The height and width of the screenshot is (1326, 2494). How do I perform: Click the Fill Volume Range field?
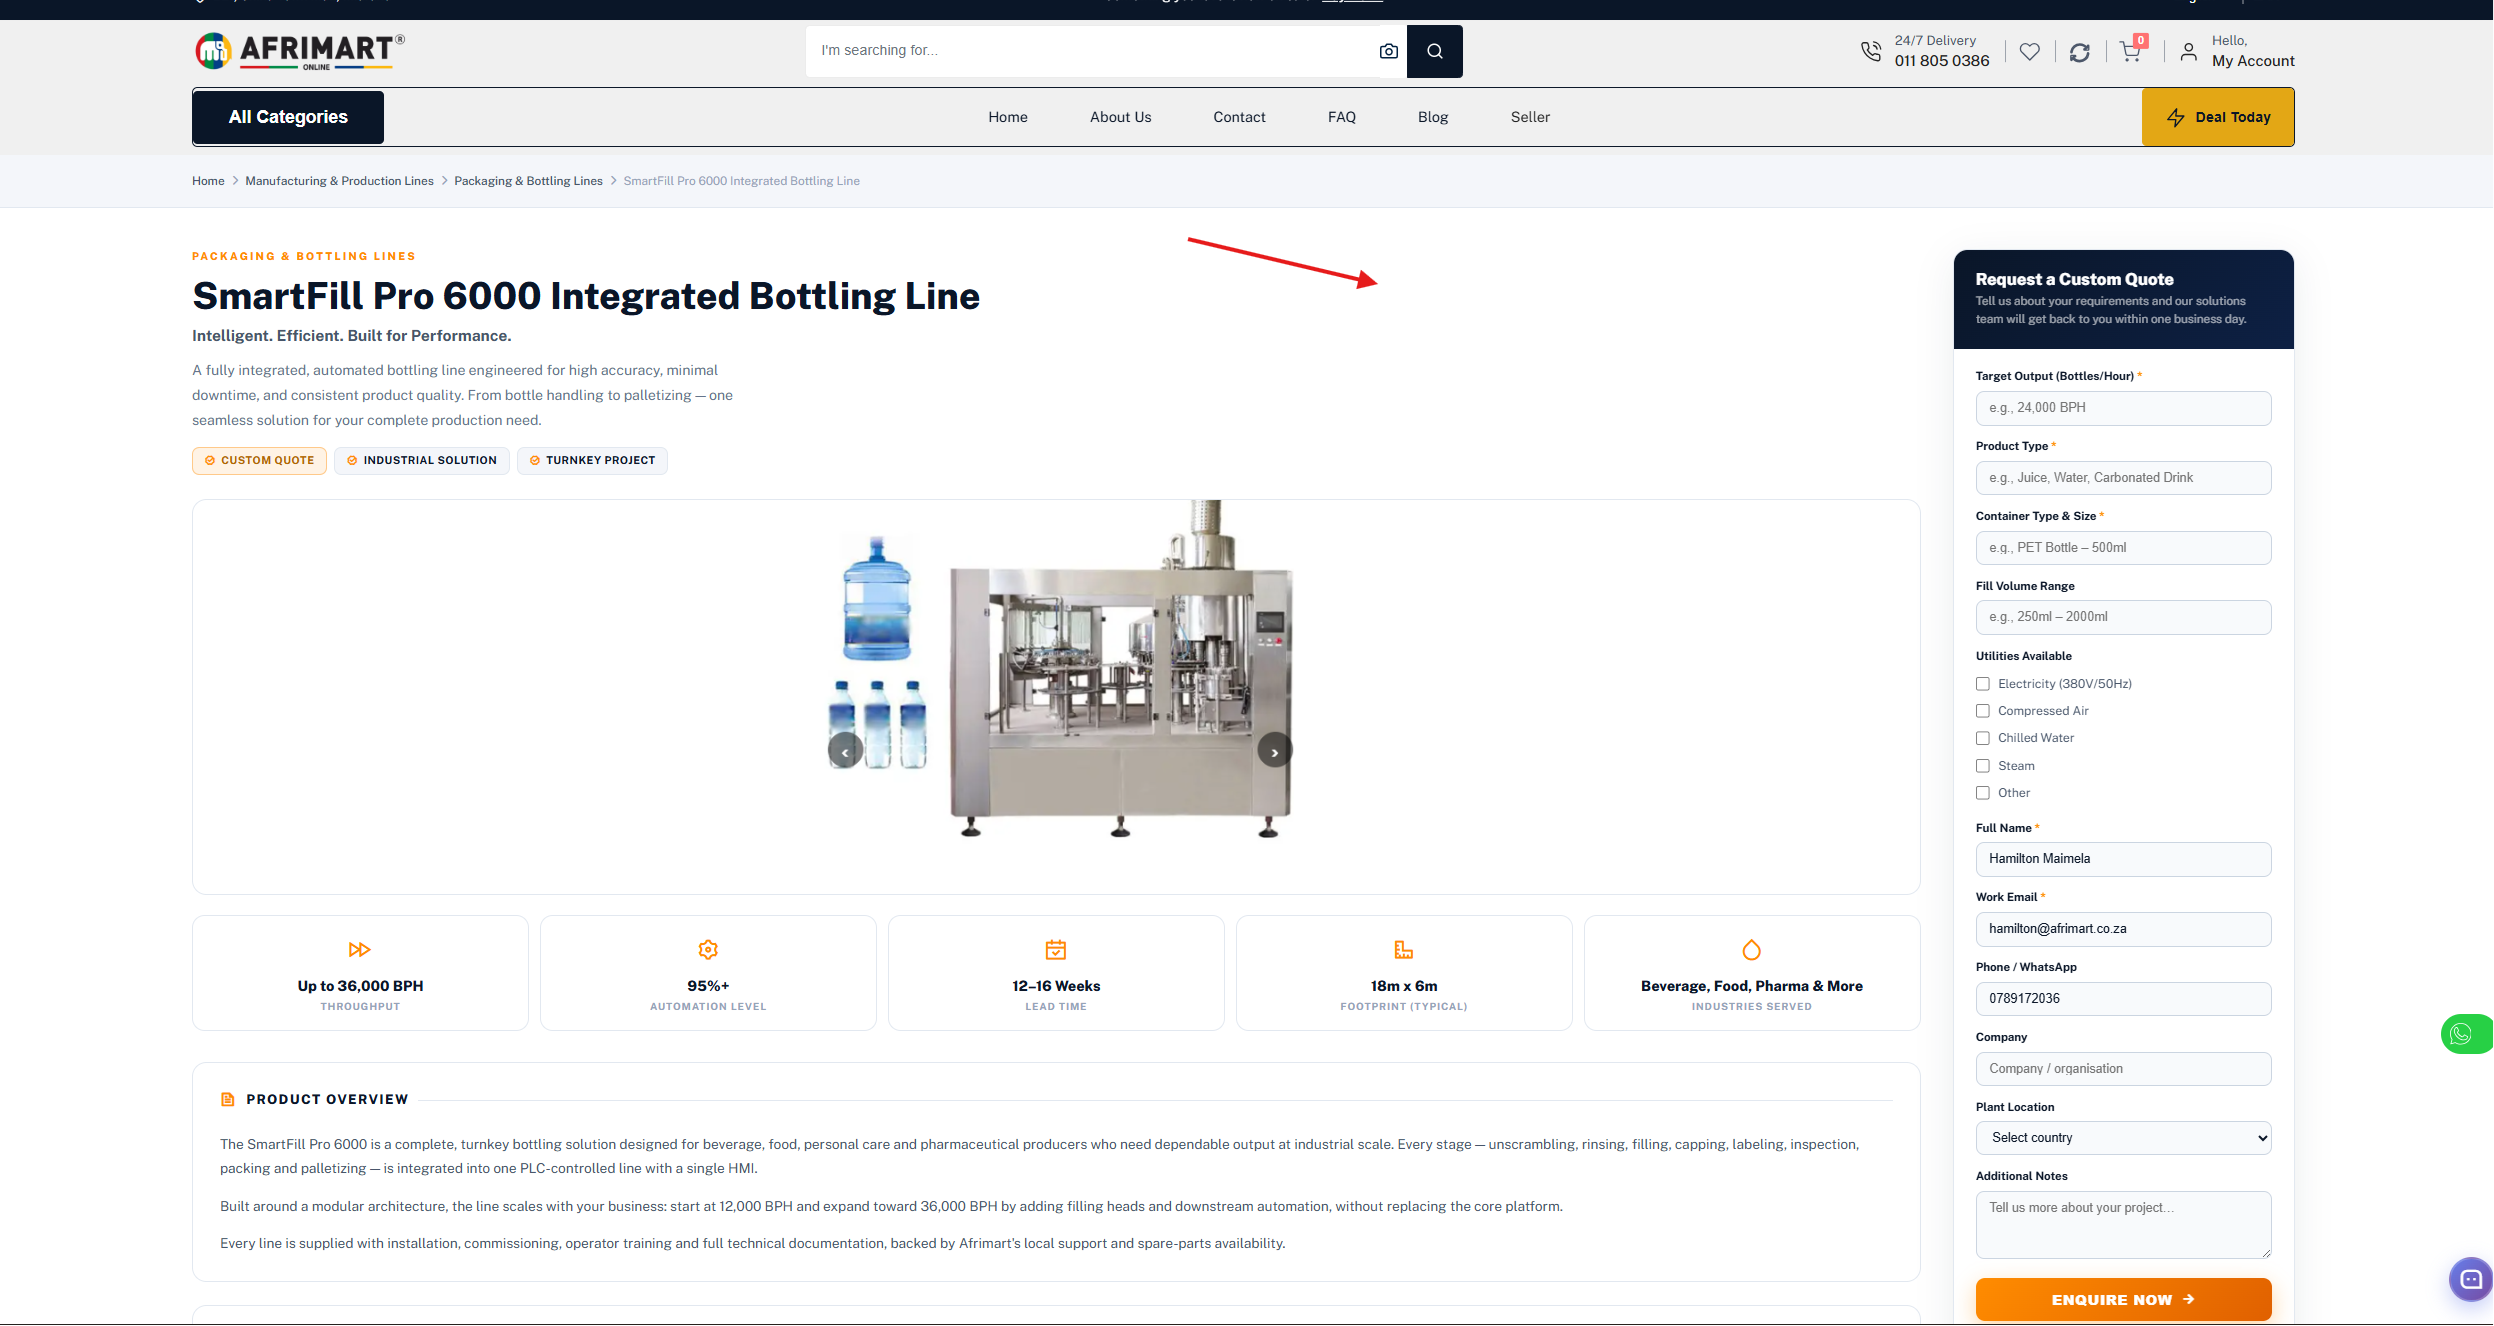[x=2123, y=617]
